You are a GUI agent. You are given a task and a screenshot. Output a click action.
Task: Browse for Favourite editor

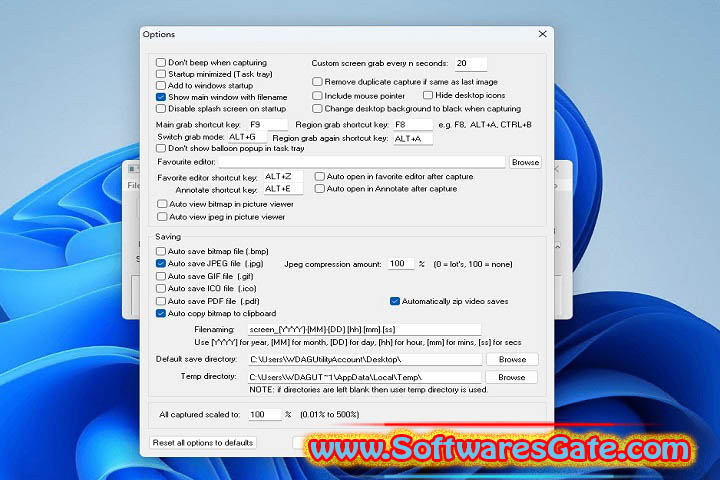tap(525, 162)
